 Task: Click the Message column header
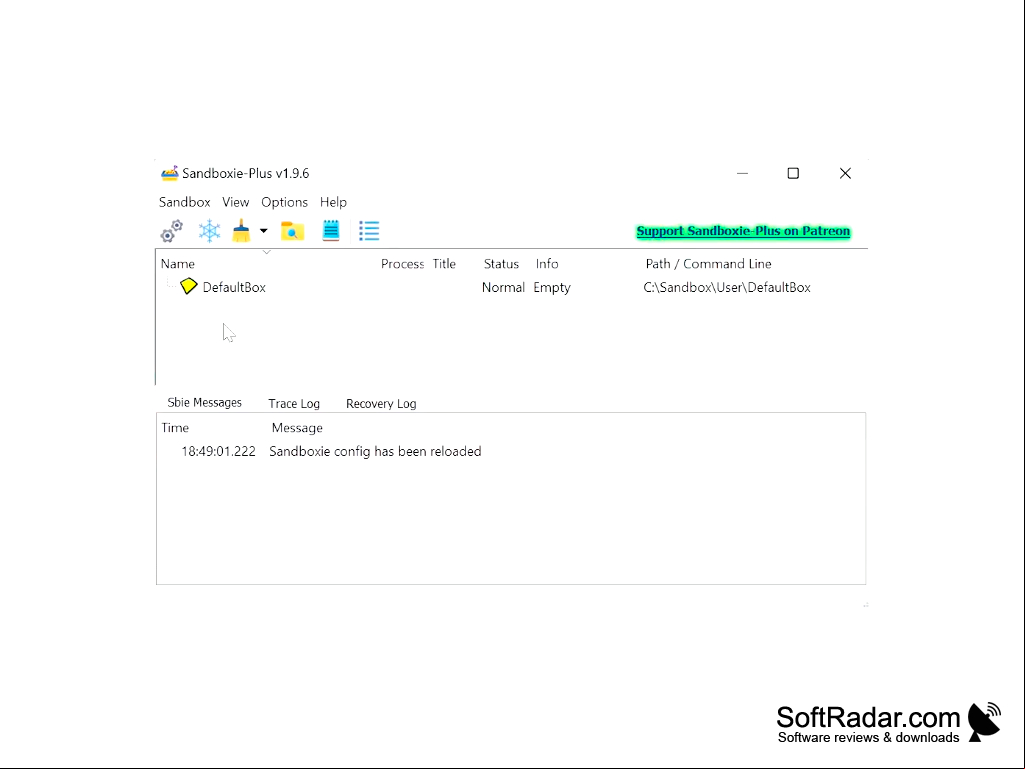[297, 428]
